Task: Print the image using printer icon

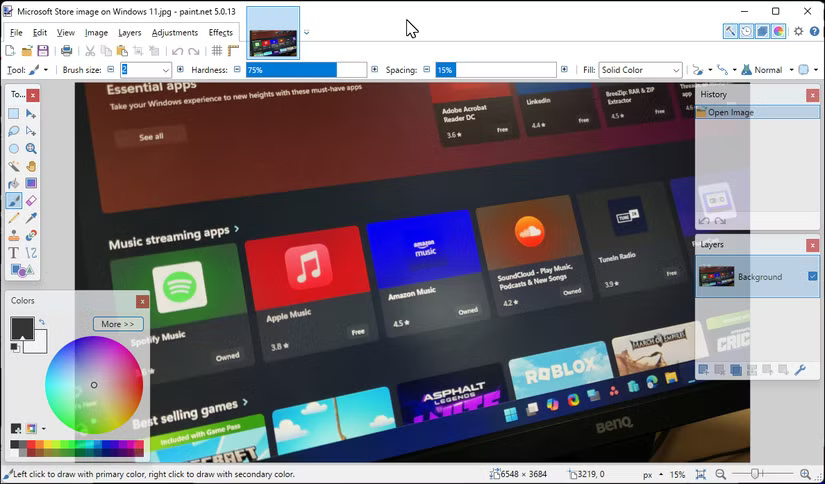Action: 66,51
